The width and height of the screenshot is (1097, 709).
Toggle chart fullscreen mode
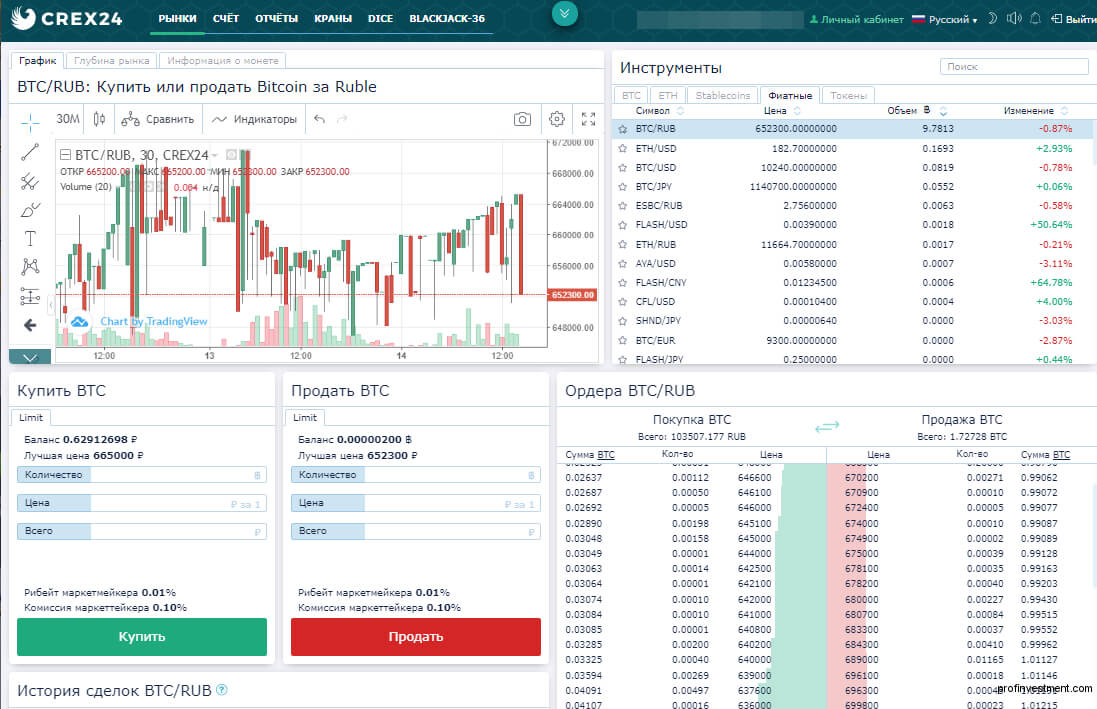tap(588, 119)
